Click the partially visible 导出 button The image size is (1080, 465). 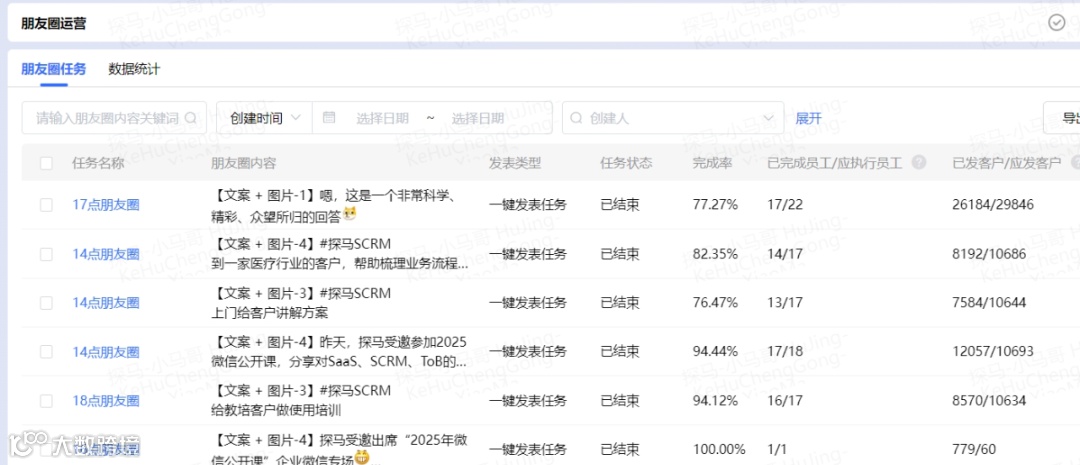(x=1062, y=118)
